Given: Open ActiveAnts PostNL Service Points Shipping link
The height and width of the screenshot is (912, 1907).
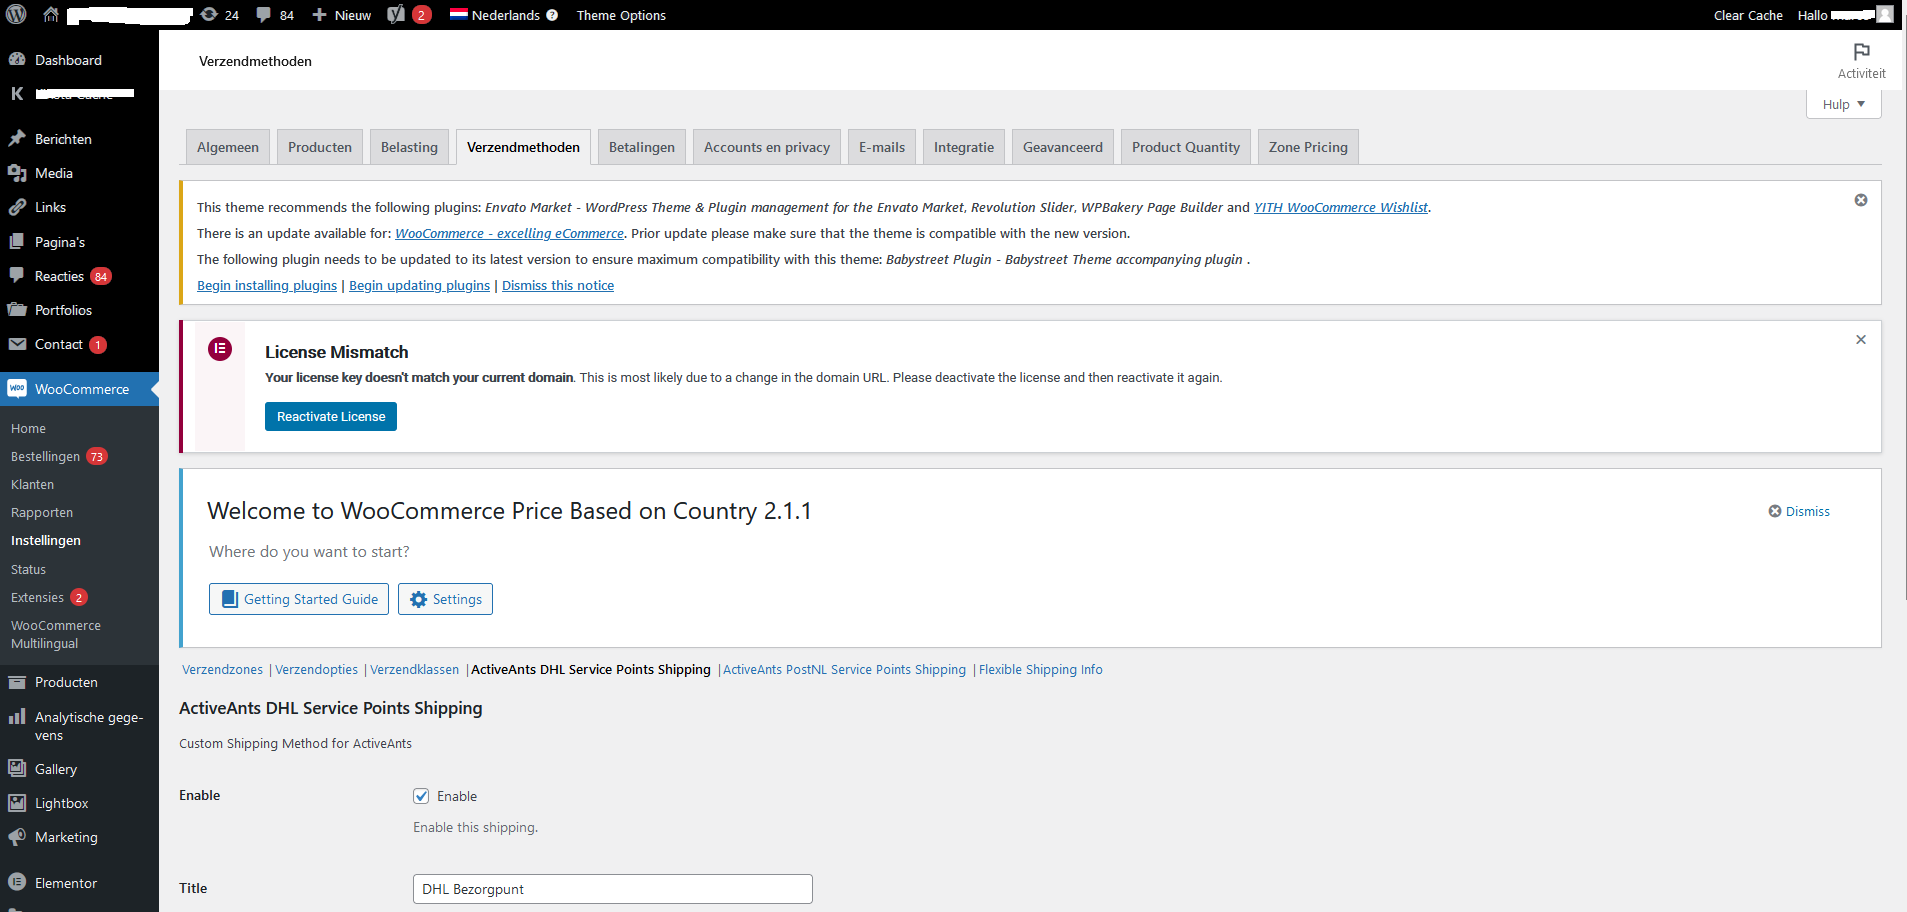Looking at the screenshot, I should 844,670.
